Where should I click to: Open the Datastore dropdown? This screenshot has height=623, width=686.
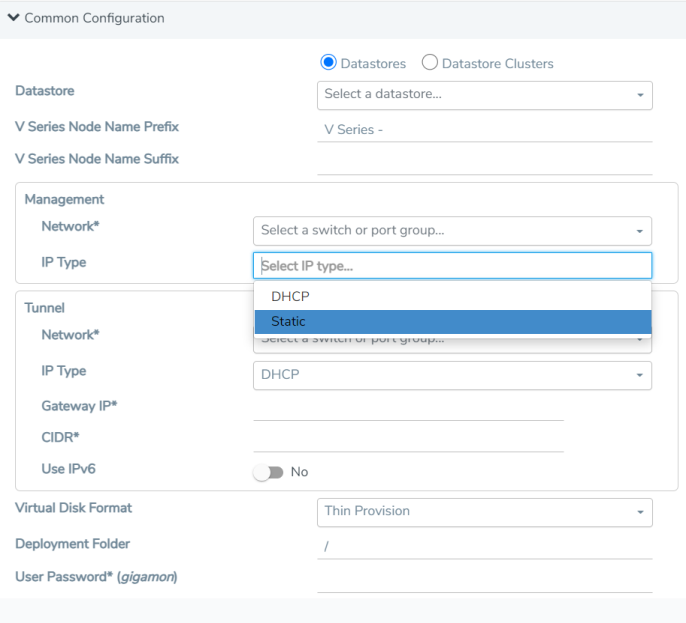484,95
